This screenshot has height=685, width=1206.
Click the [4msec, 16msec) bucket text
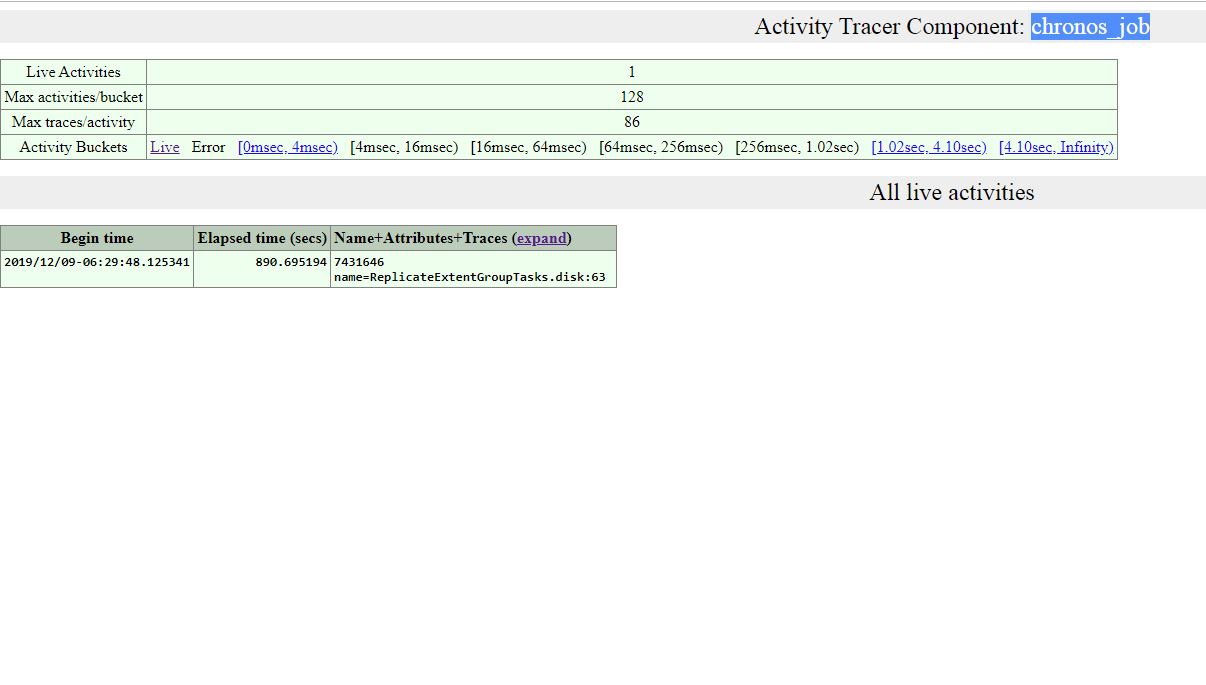(404, 147)
